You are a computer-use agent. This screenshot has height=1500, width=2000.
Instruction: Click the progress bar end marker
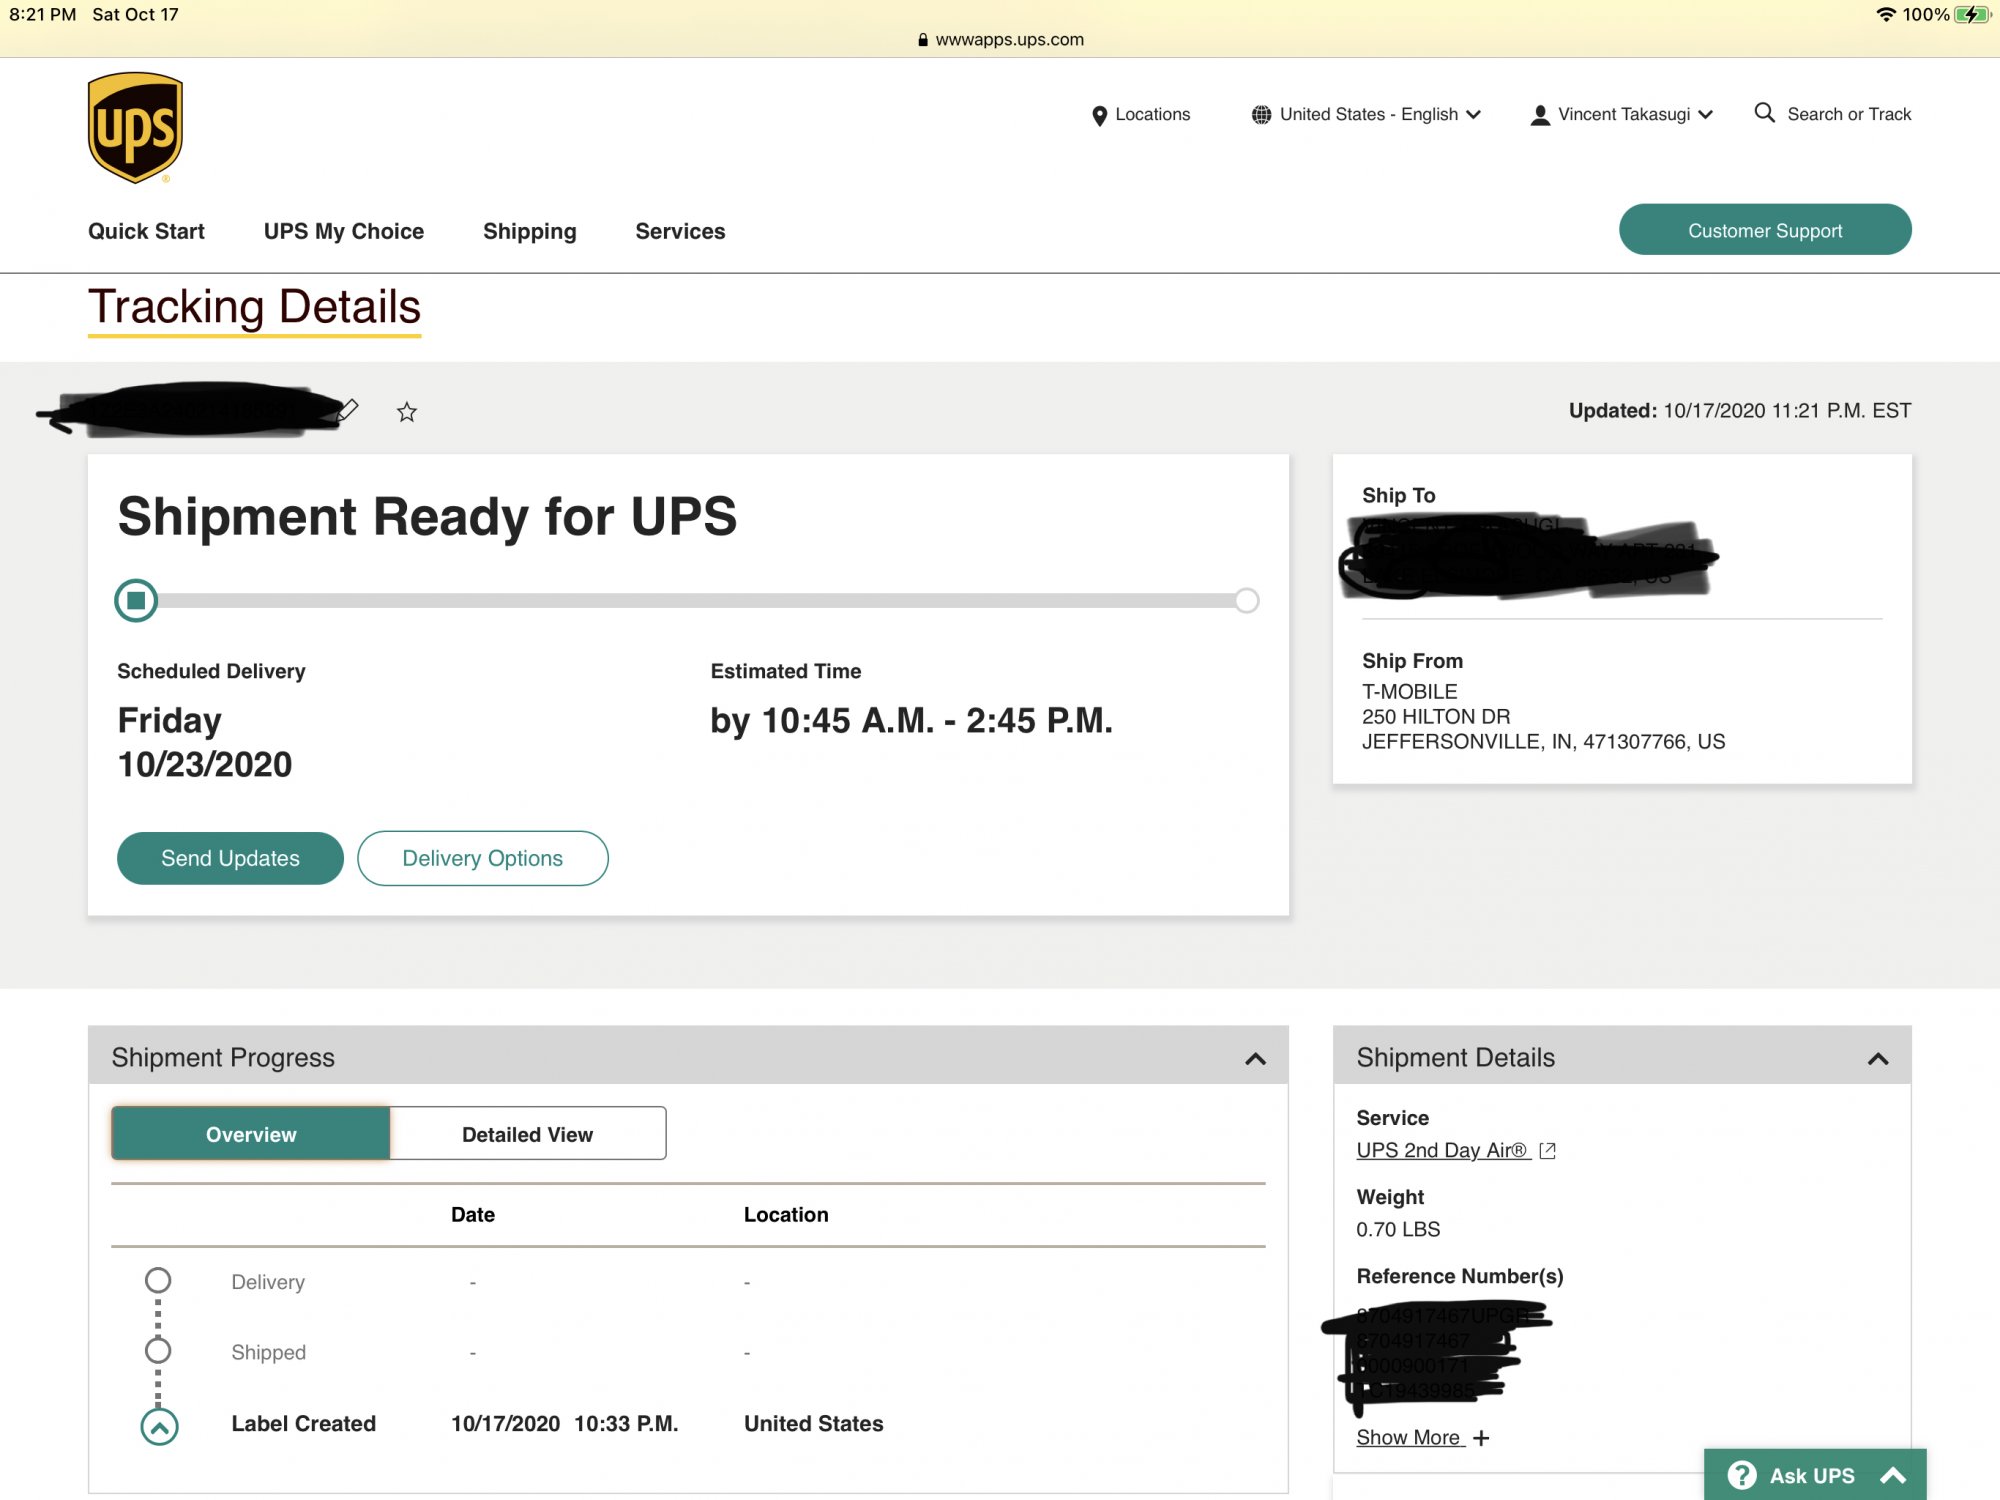(1246, 601)
